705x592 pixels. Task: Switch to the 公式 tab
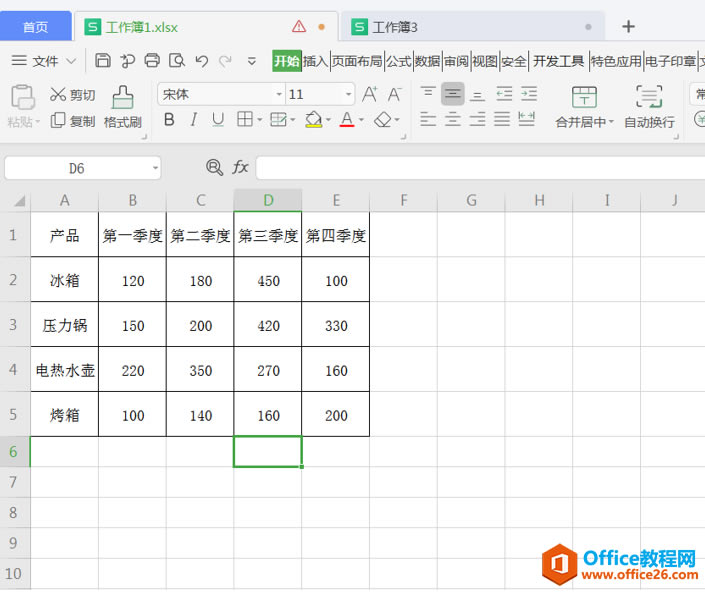(x=399, y=61)
